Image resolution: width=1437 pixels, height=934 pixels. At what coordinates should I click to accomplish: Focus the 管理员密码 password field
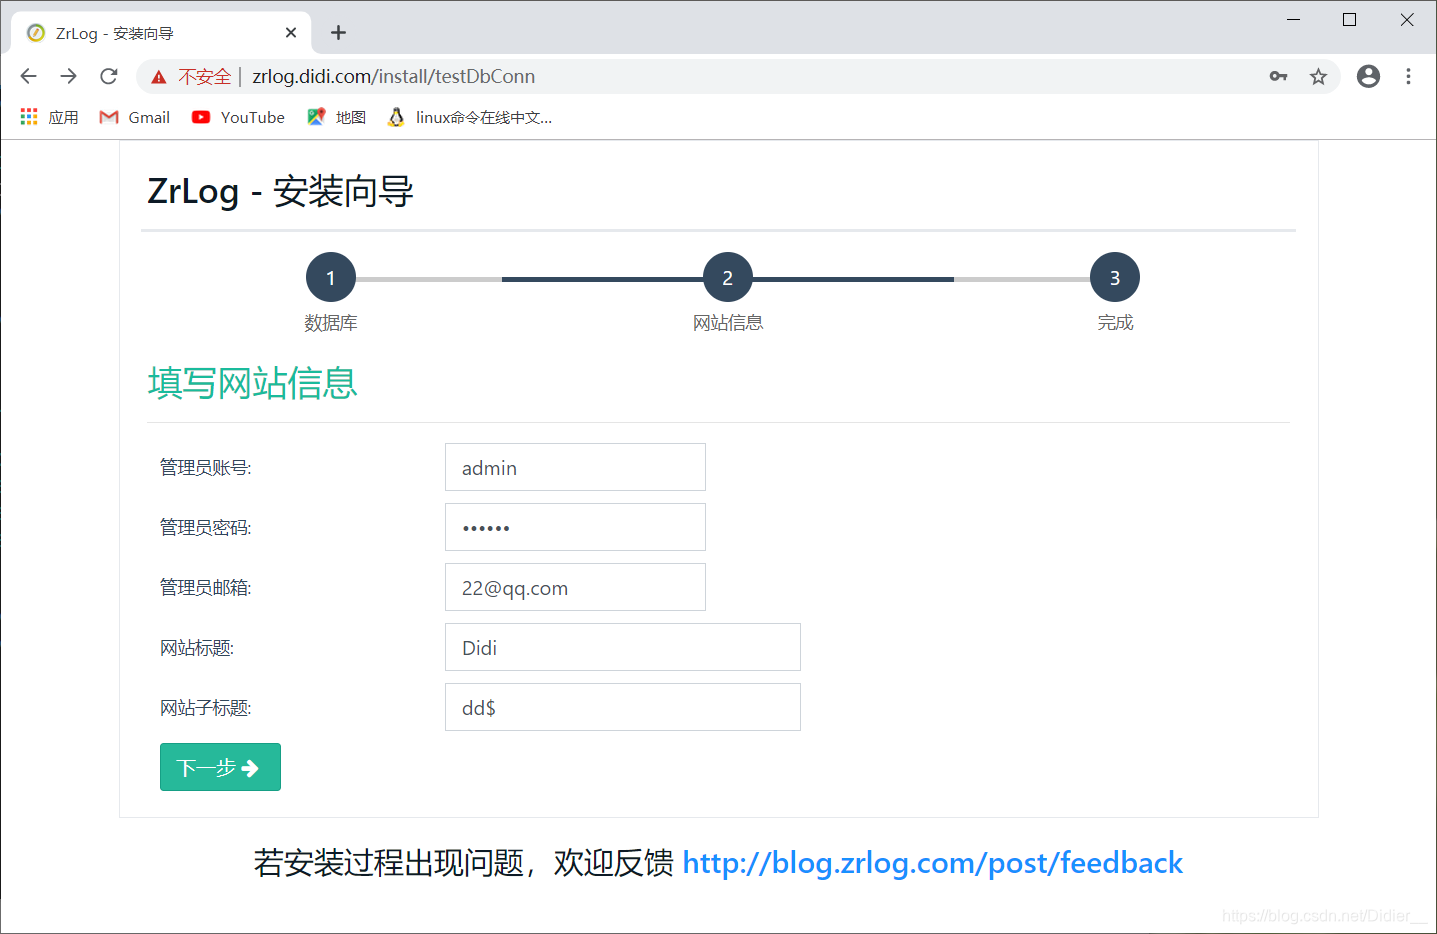(x=575, y=527)
